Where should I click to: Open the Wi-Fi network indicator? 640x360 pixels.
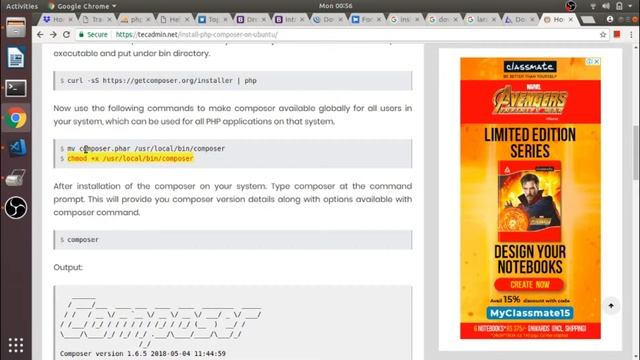pyautogui.click(x=593, y=6)
